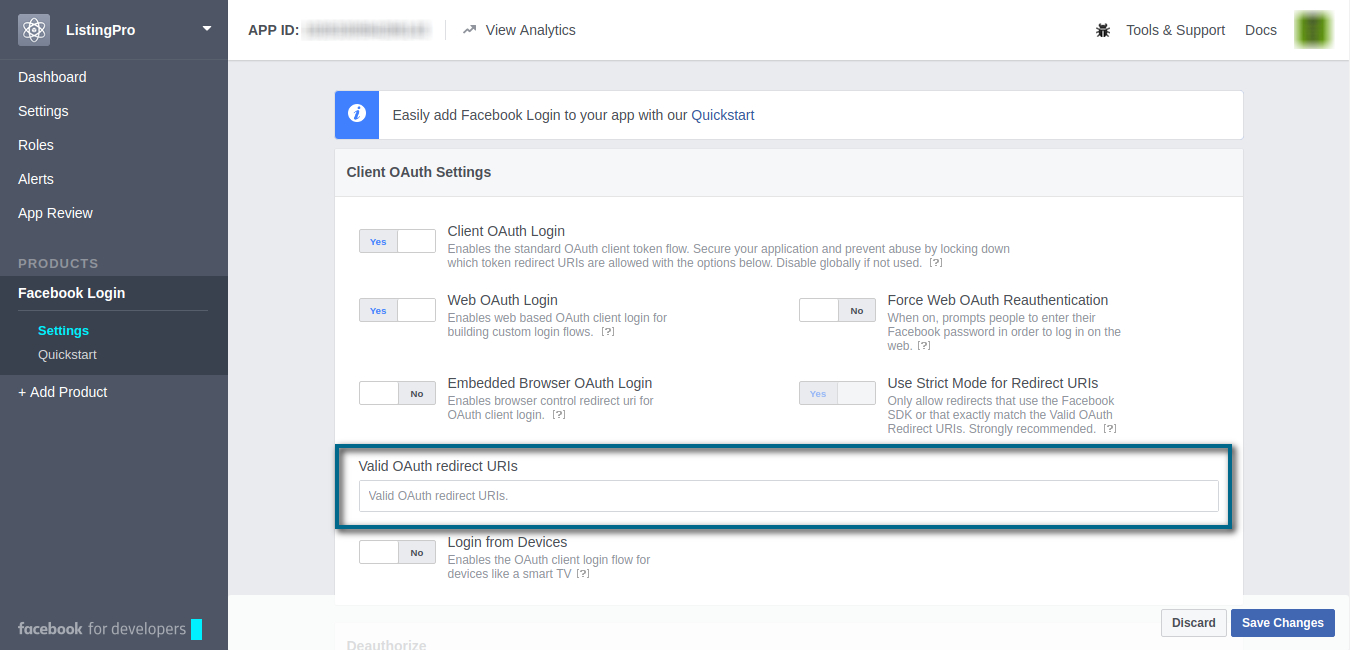Open help for Strict Mode for Redirect URIs
The image size is (1350, 650).
(1109, 429)
